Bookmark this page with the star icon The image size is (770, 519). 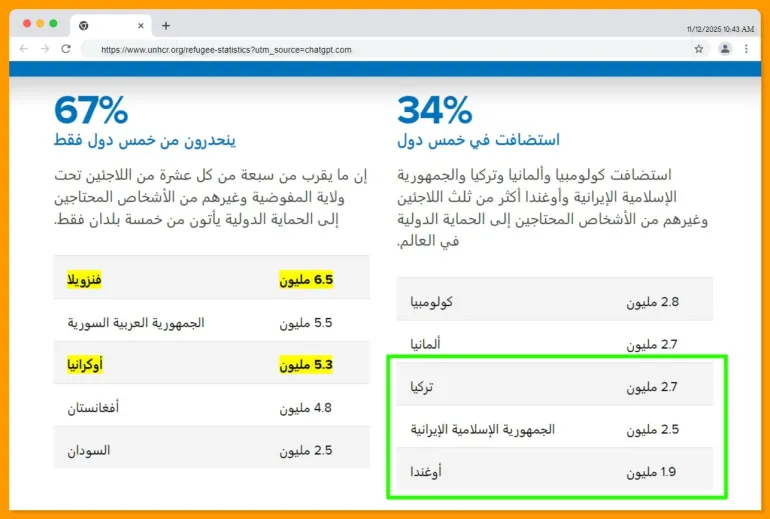699,49
